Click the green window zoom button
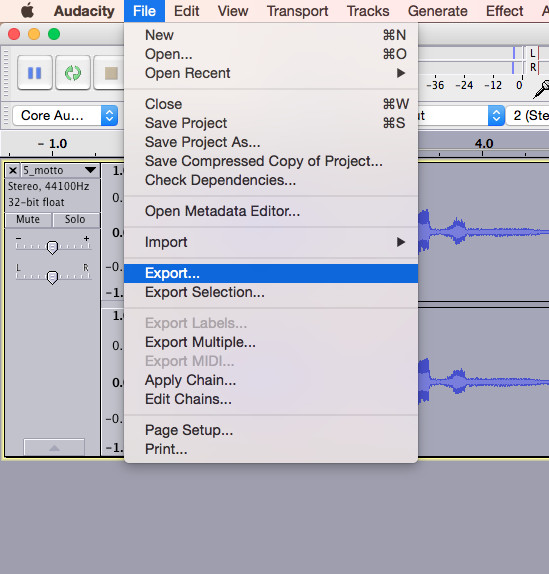 coord(54,34)
